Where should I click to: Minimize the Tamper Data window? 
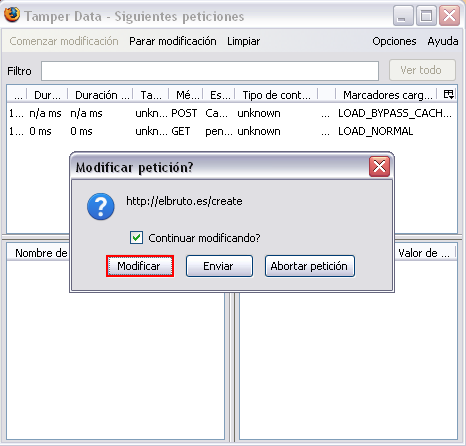point(403,15)
